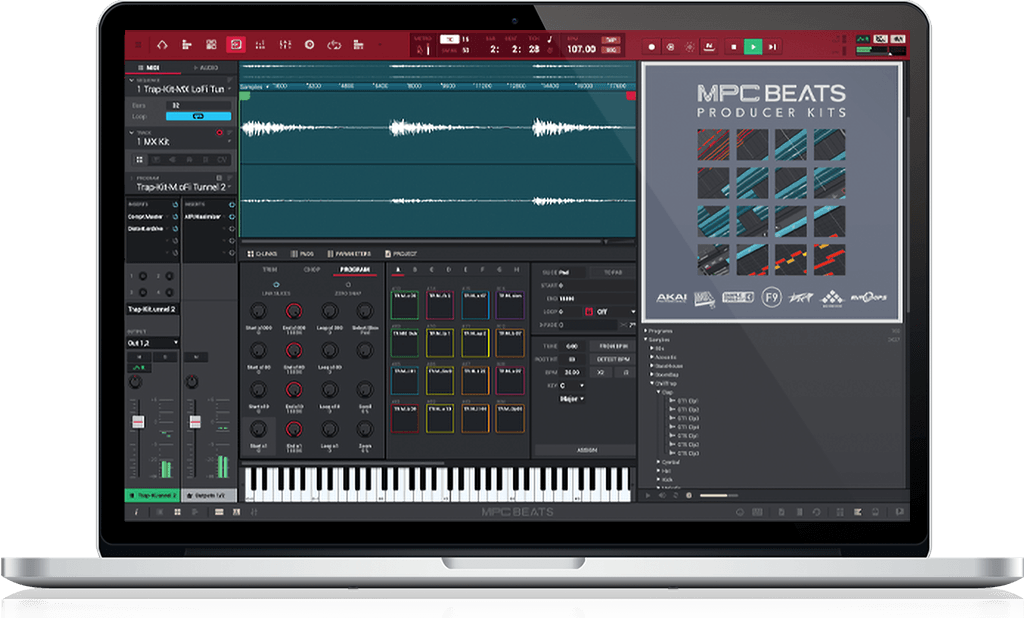Screen dimensions: 1024x620
Task: Open the Mixer icon in the top toolbar
Action: tap(284, 44)
